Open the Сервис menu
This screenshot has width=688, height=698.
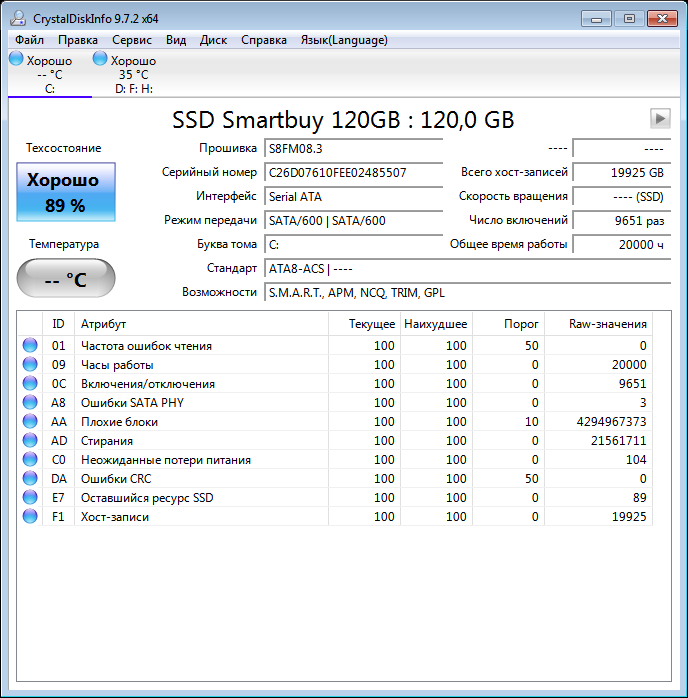(x=132, y=40)
